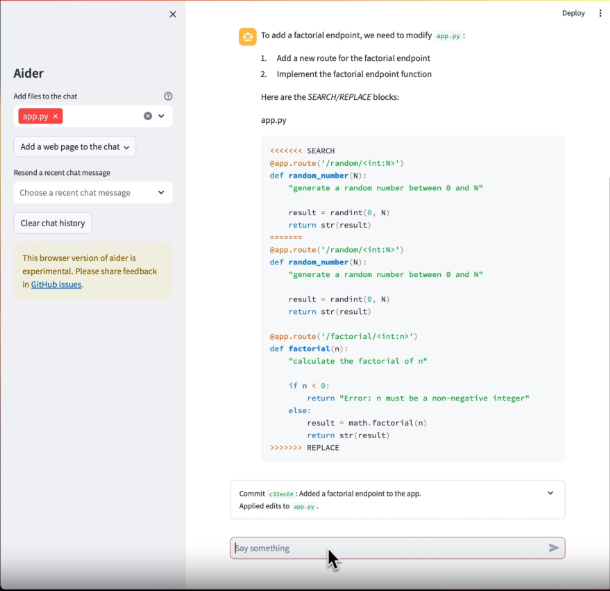This screenshot has width=610, height=591.
Task: Click inline app.py code in intro sentence
Action: click(x=448, y=36)
